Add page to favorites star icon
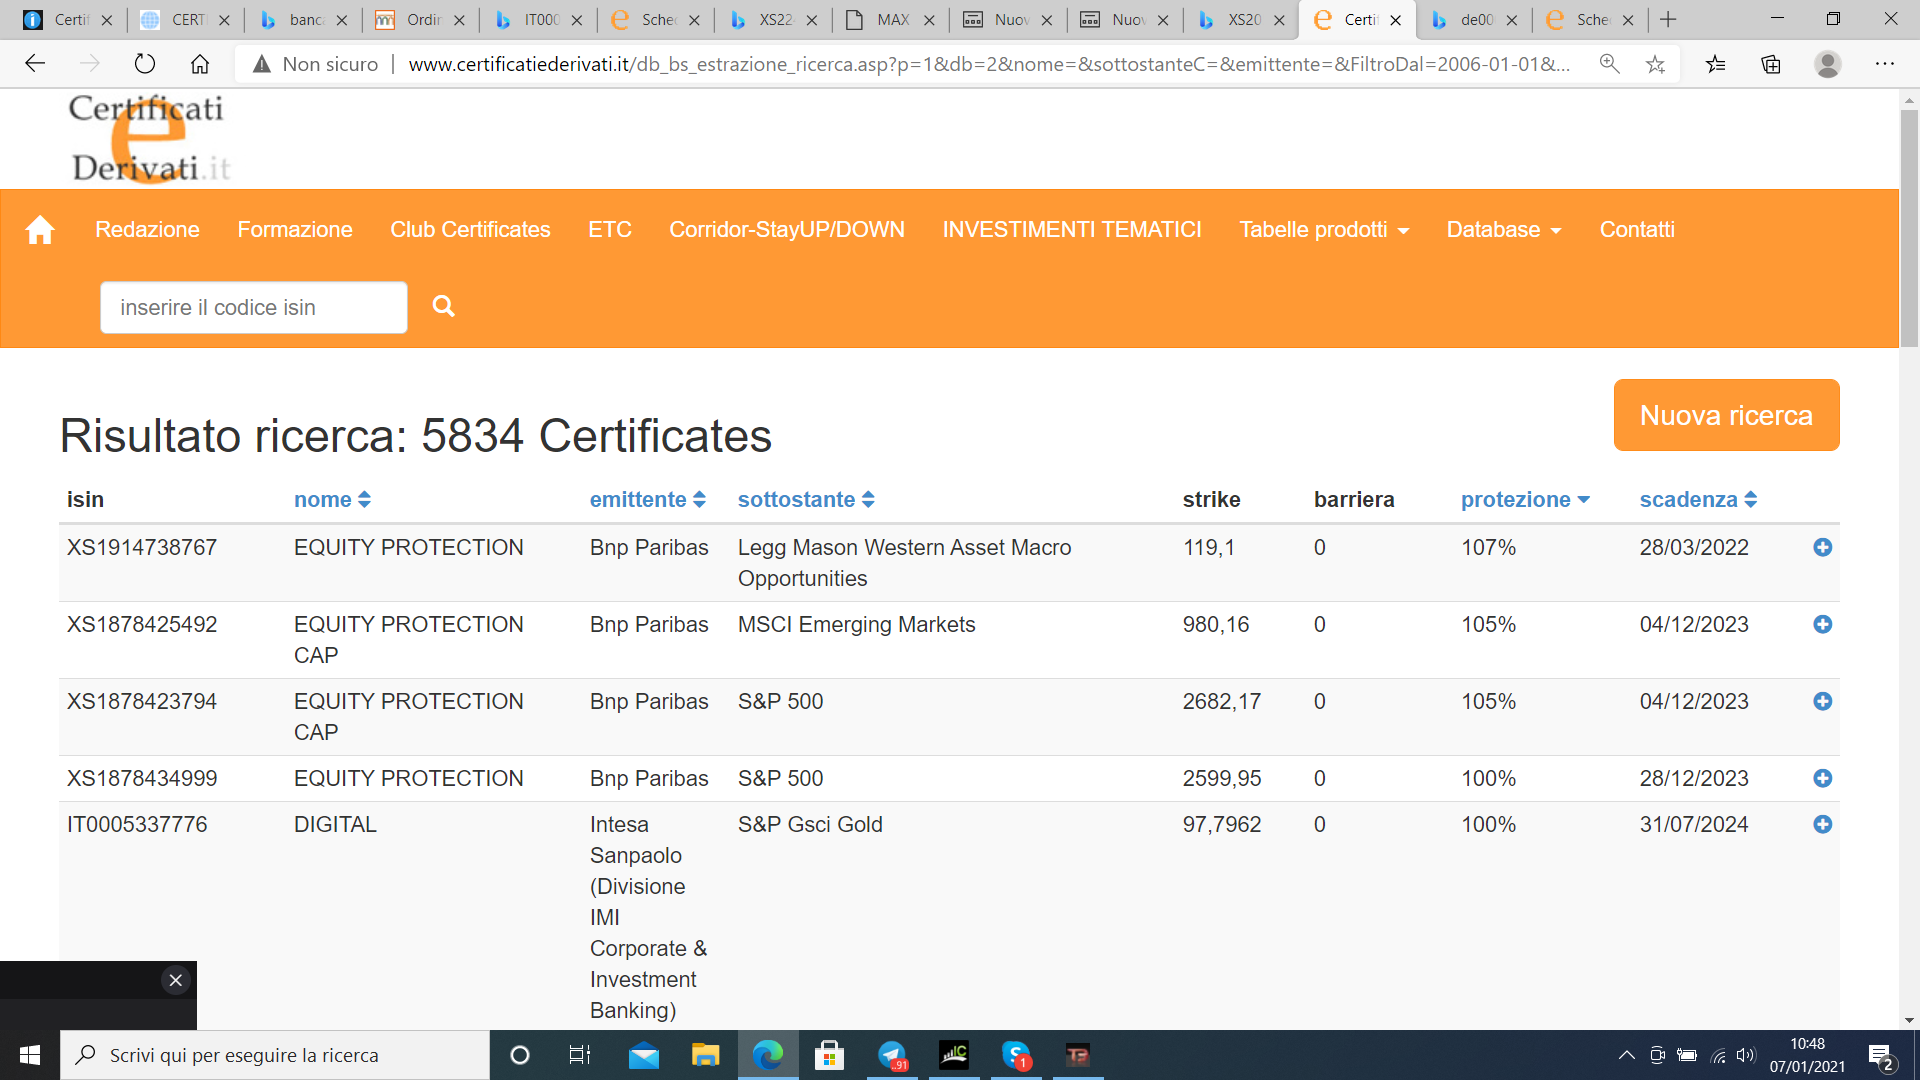The width and height of the screenshot is (1920, 1080). pos(1655,64)
